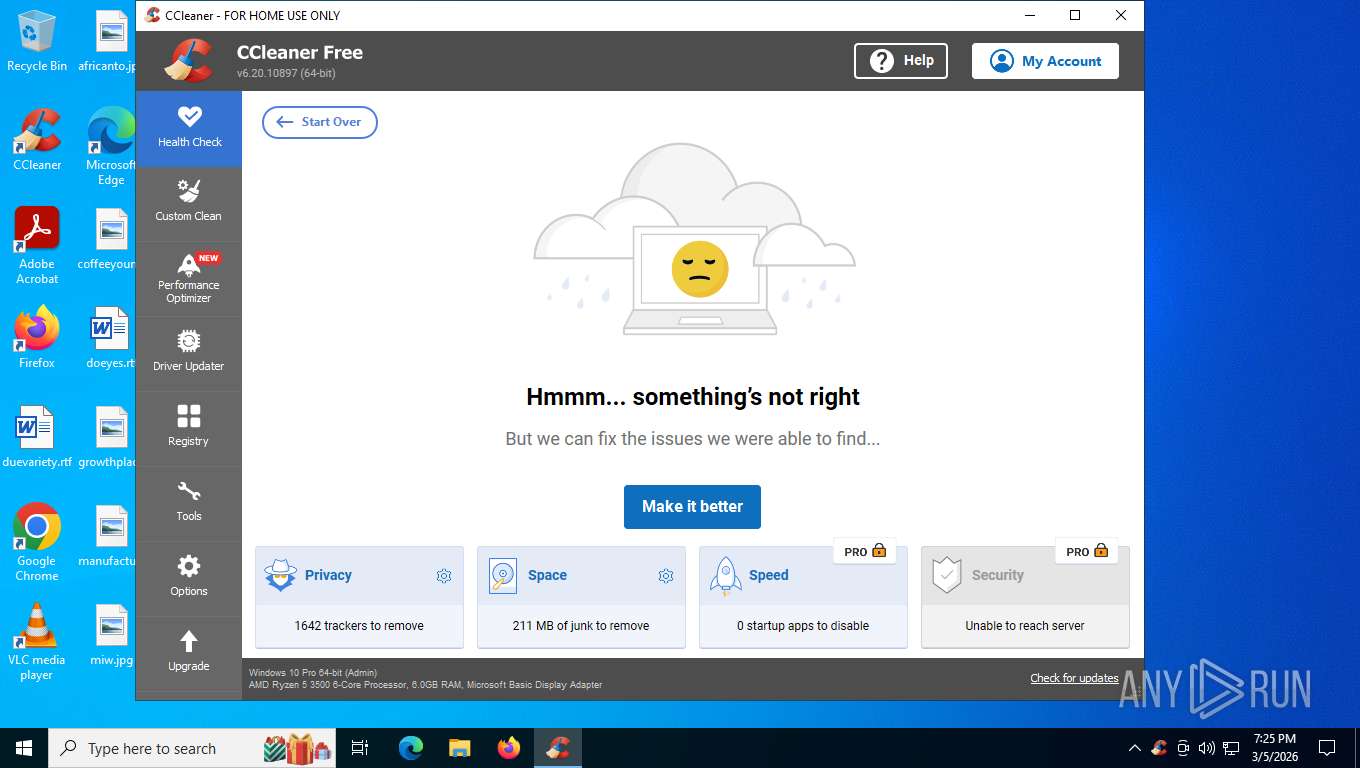
Task: Click the Check for updates link
Action: pyautogui.click(x=1074, y=678)
